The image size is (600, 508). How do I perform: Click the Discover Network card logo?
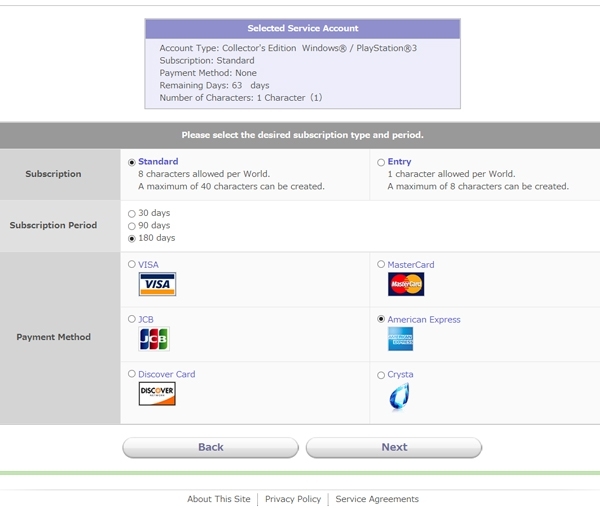point(157,394)
